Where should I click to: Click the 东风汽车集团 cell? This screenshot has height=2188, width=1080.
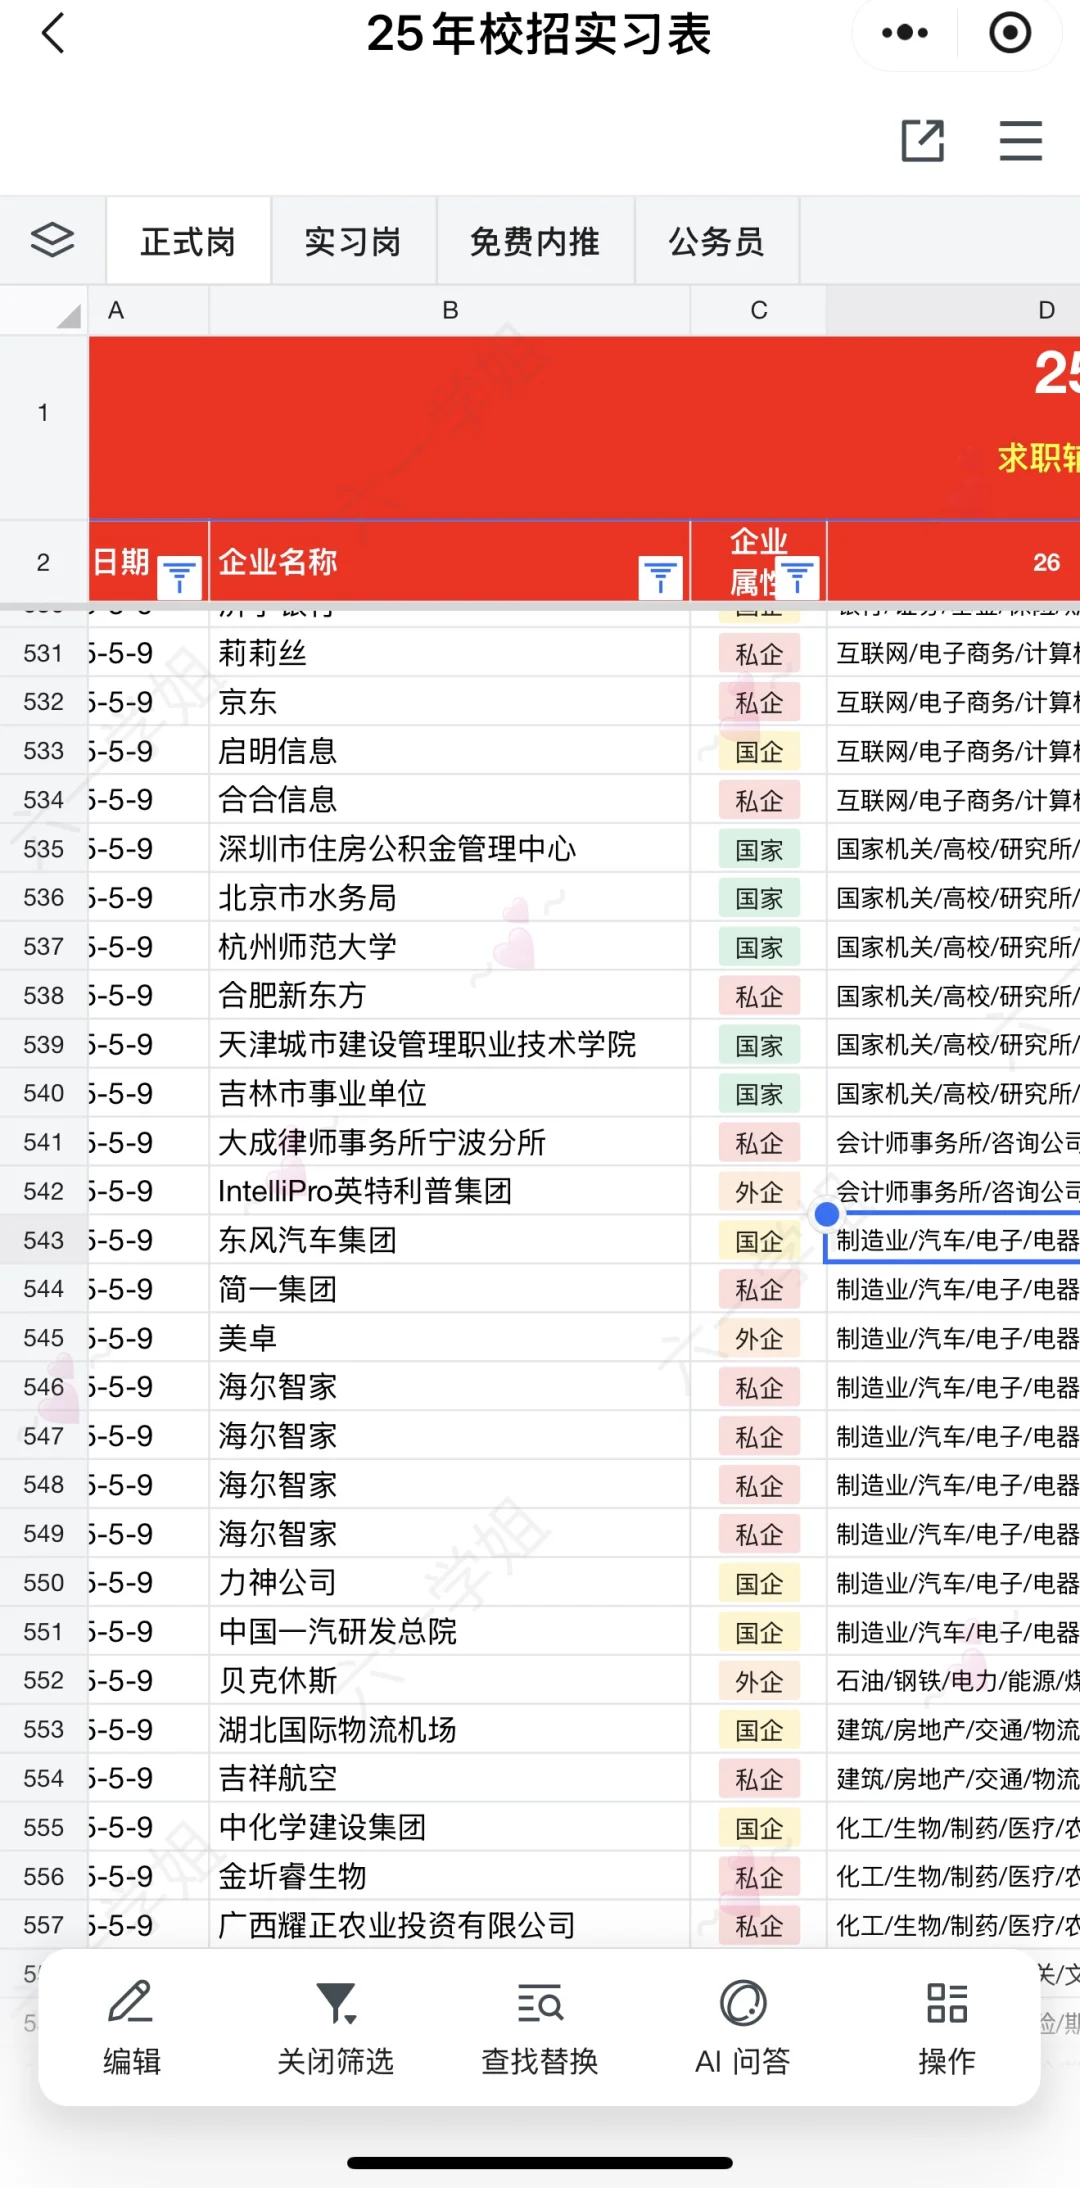point(450,1241)
